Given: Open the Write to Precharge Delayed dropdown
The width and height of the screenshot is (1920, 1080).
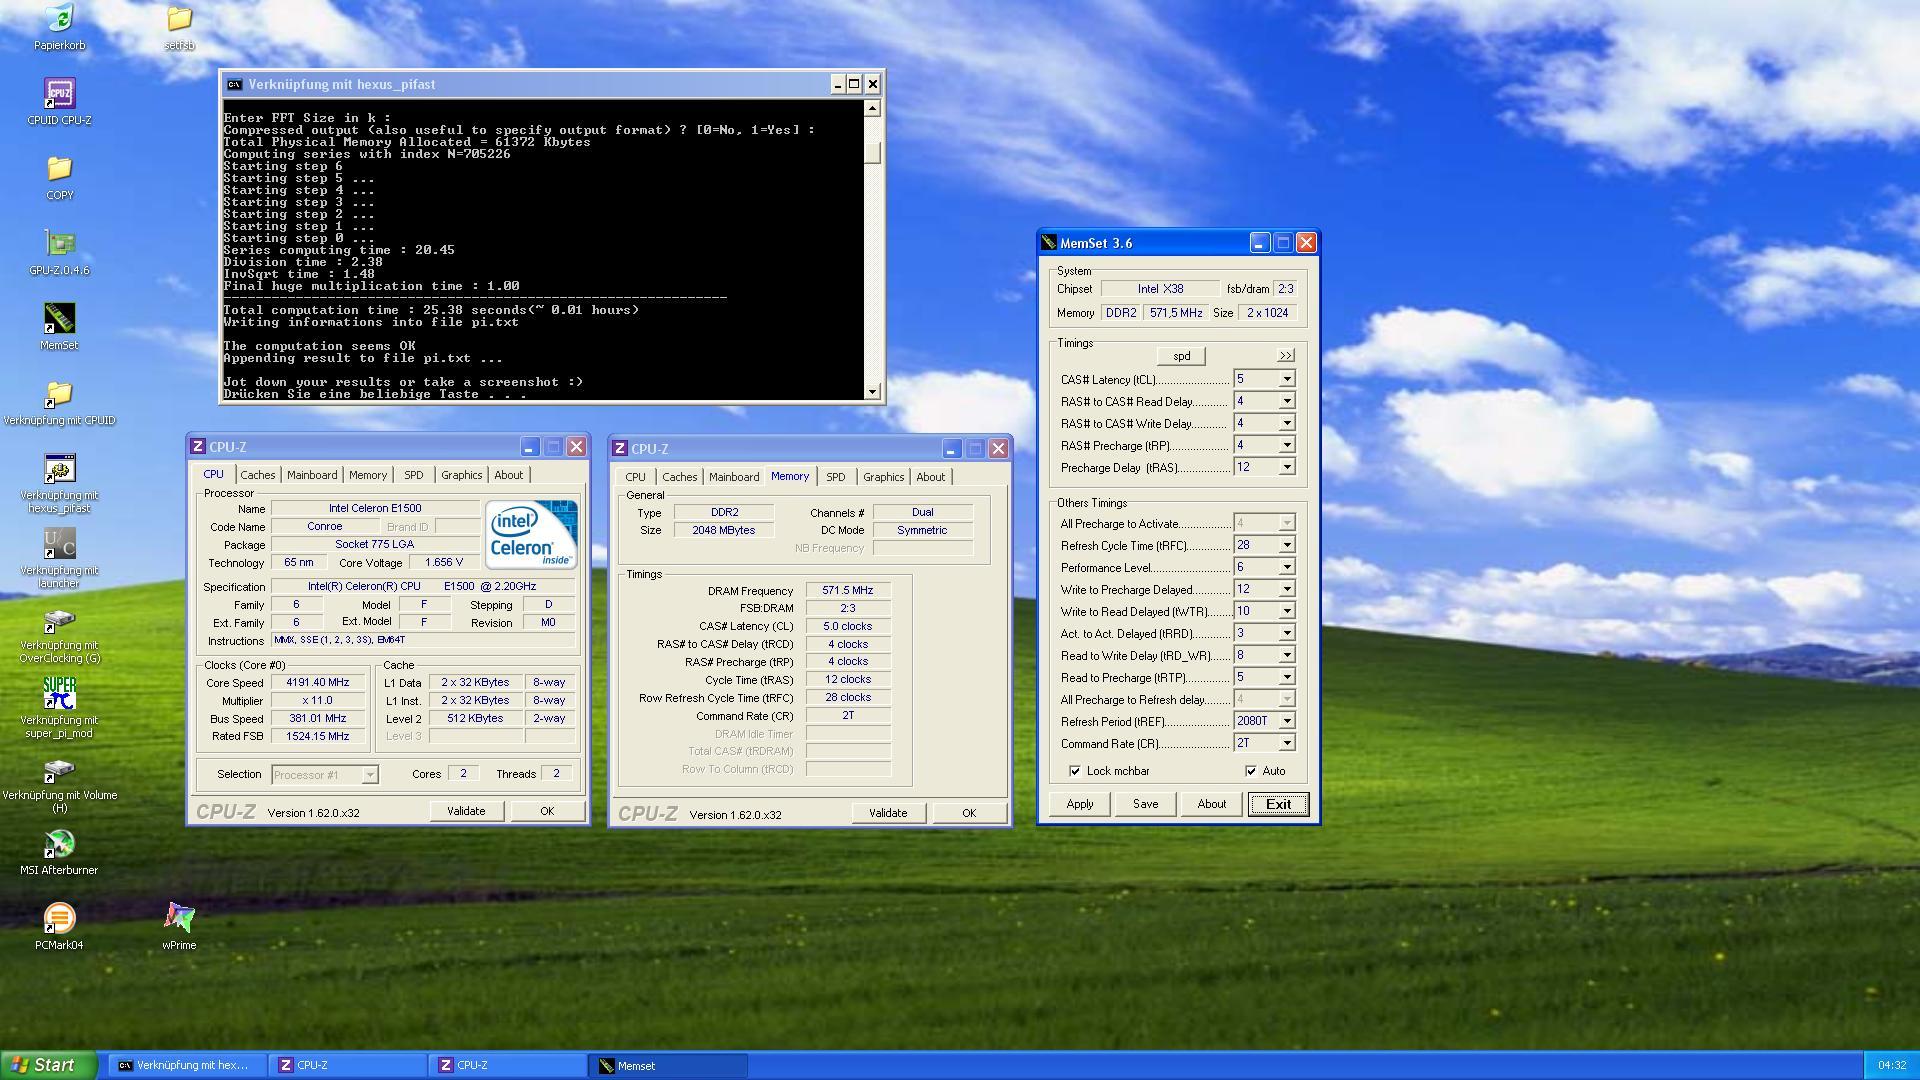Looking at the screenshot, I should 1287,590.
